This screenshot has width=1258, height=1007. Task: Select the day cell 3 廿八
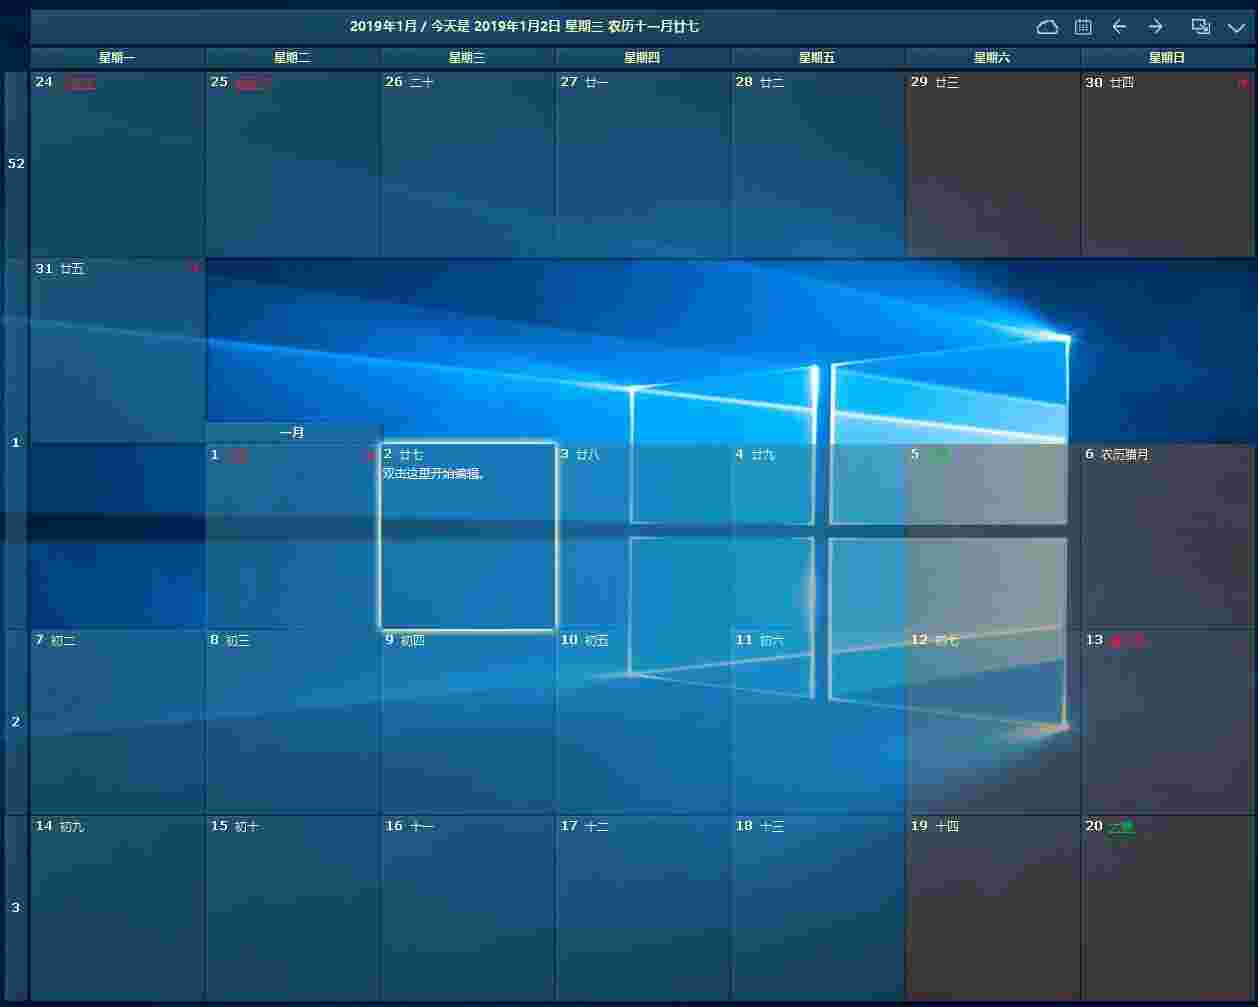click(642, 536)
